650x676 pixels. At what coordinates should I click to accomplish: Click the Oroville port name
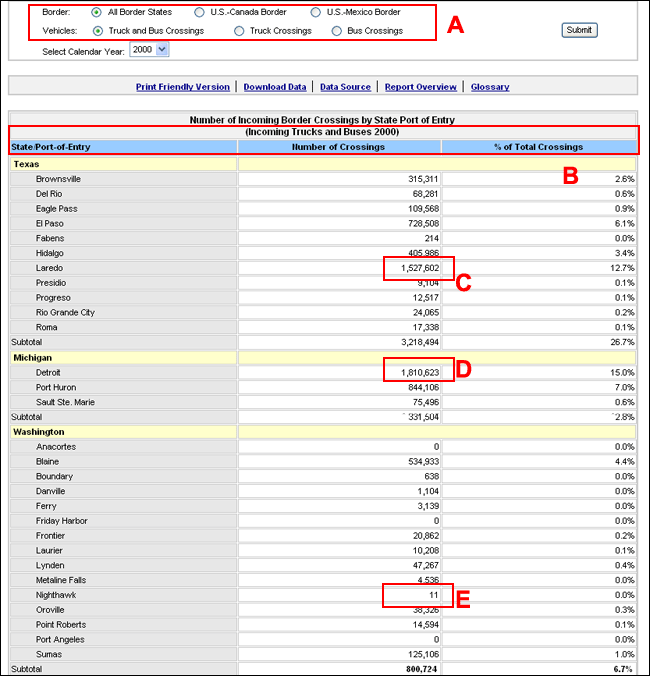pos(50,610)
